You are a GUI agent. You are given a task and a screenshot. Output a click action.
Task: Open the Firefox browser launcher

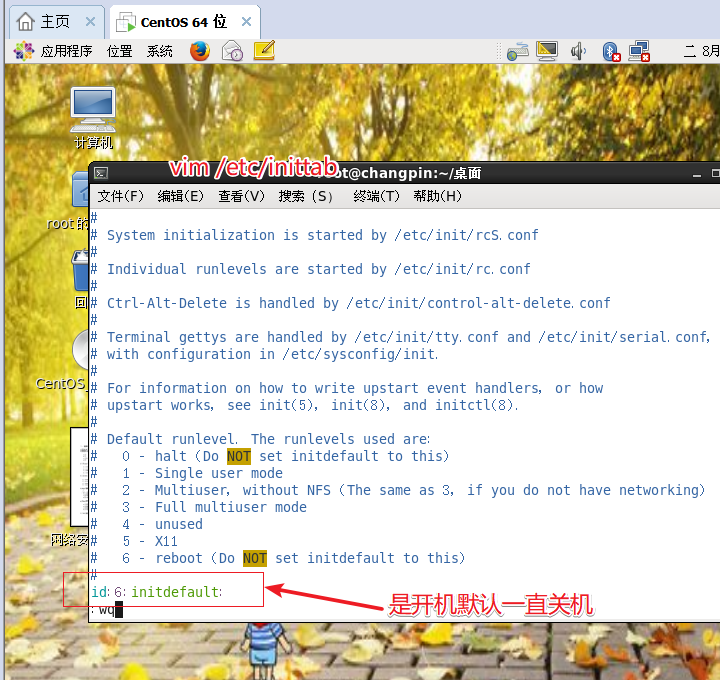(200, 51)
